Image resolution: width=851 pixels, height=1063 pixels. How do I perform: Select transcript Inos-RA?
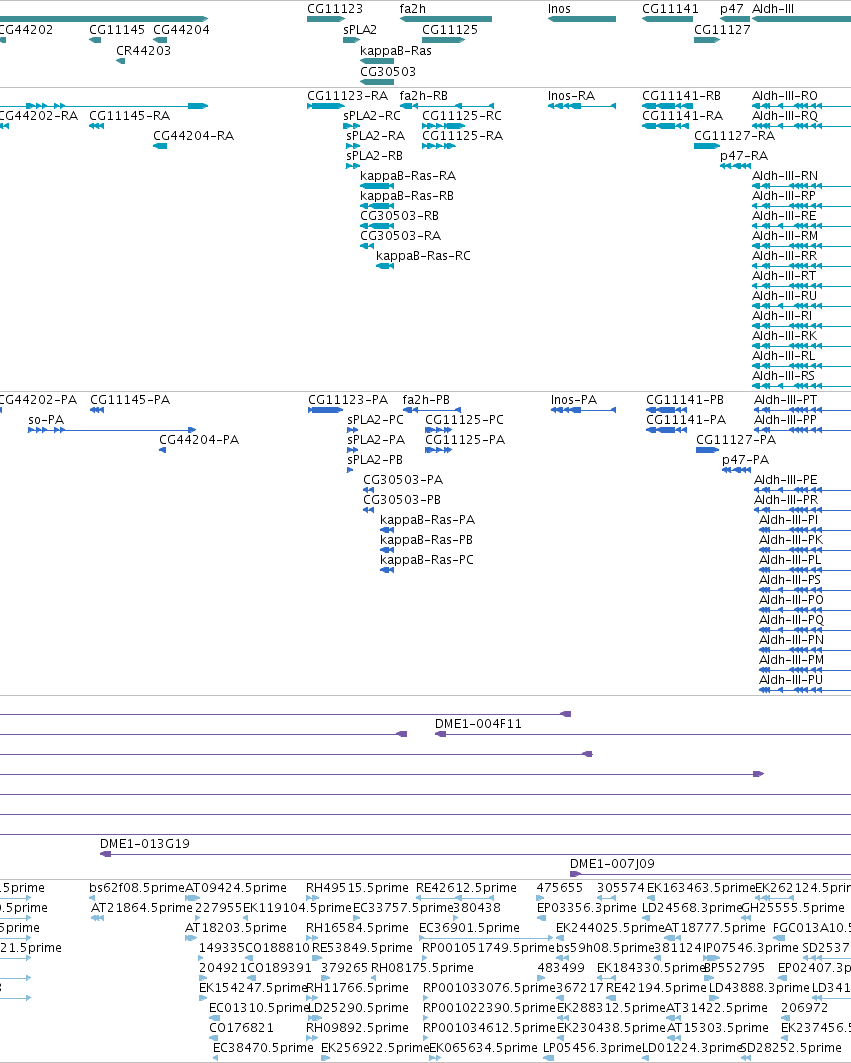tap(571, 96)
